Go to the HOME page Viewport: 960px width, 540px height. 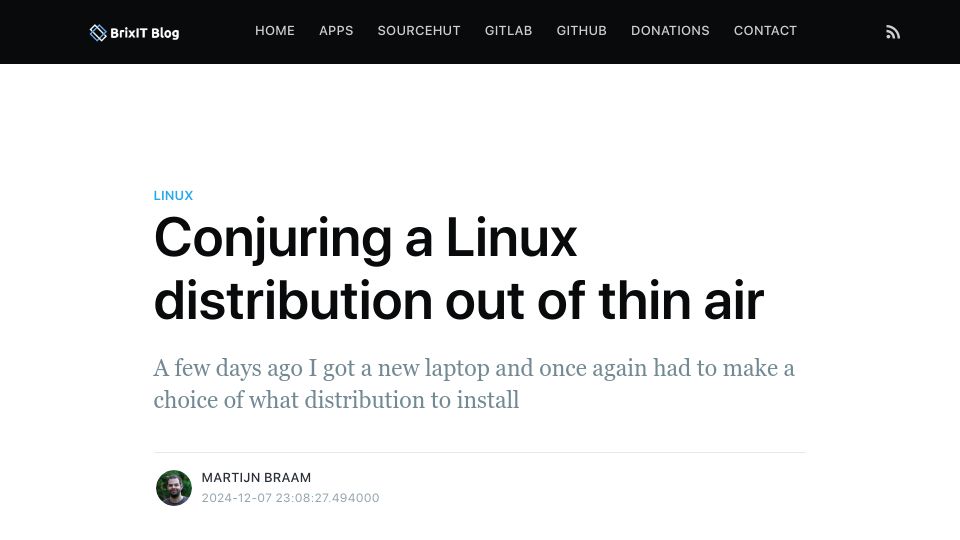pos(275,31)
